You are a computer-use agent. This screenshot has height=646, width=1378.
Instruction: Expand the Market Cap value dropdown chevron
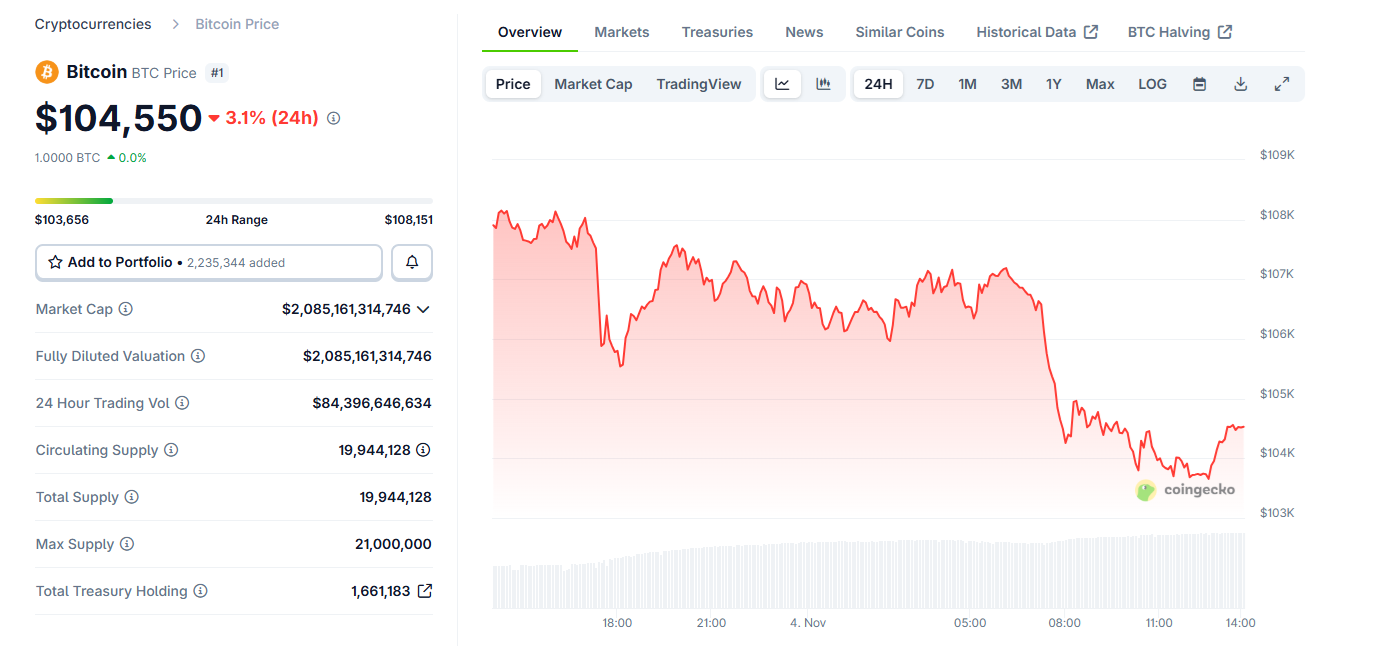(x=423, y=309)
